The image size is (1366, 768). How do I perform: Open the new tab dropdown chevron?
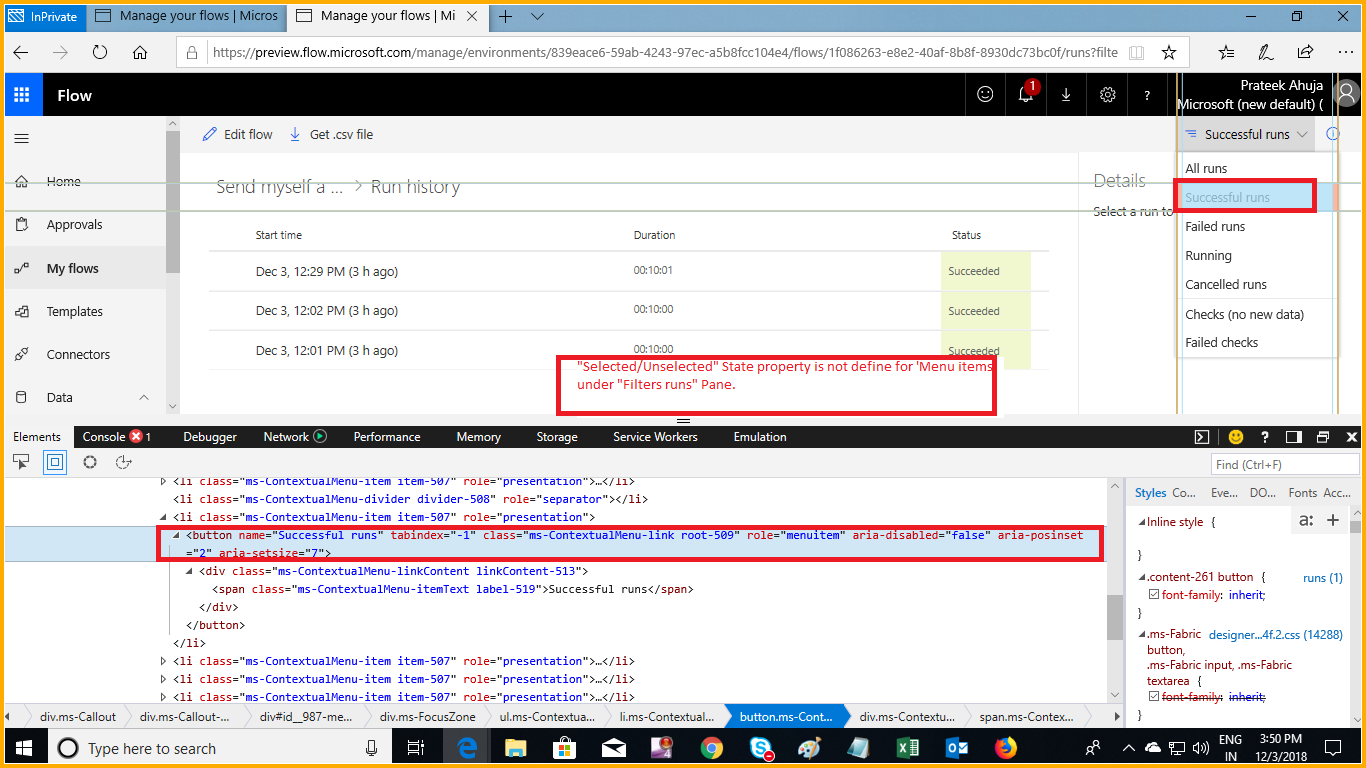click(539, 17)
